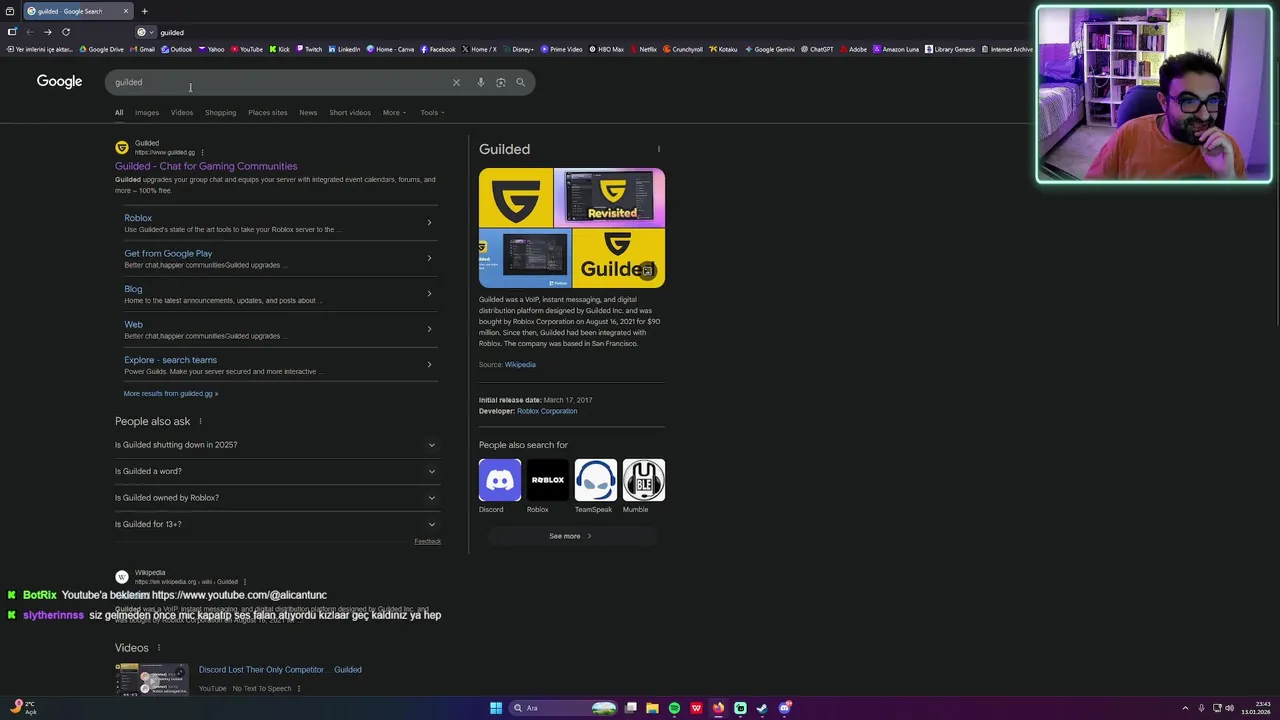
Task: Open the Roblox sitelink arrow
Action: [429, 222]
